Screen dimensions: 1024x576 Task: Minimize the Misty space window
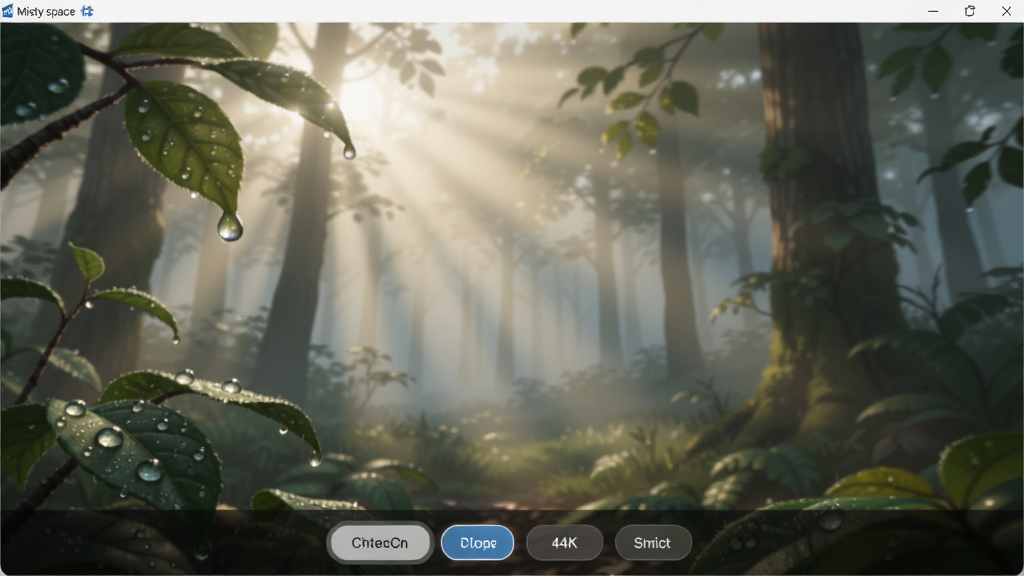pyautogui.click(x=933, y=11)
